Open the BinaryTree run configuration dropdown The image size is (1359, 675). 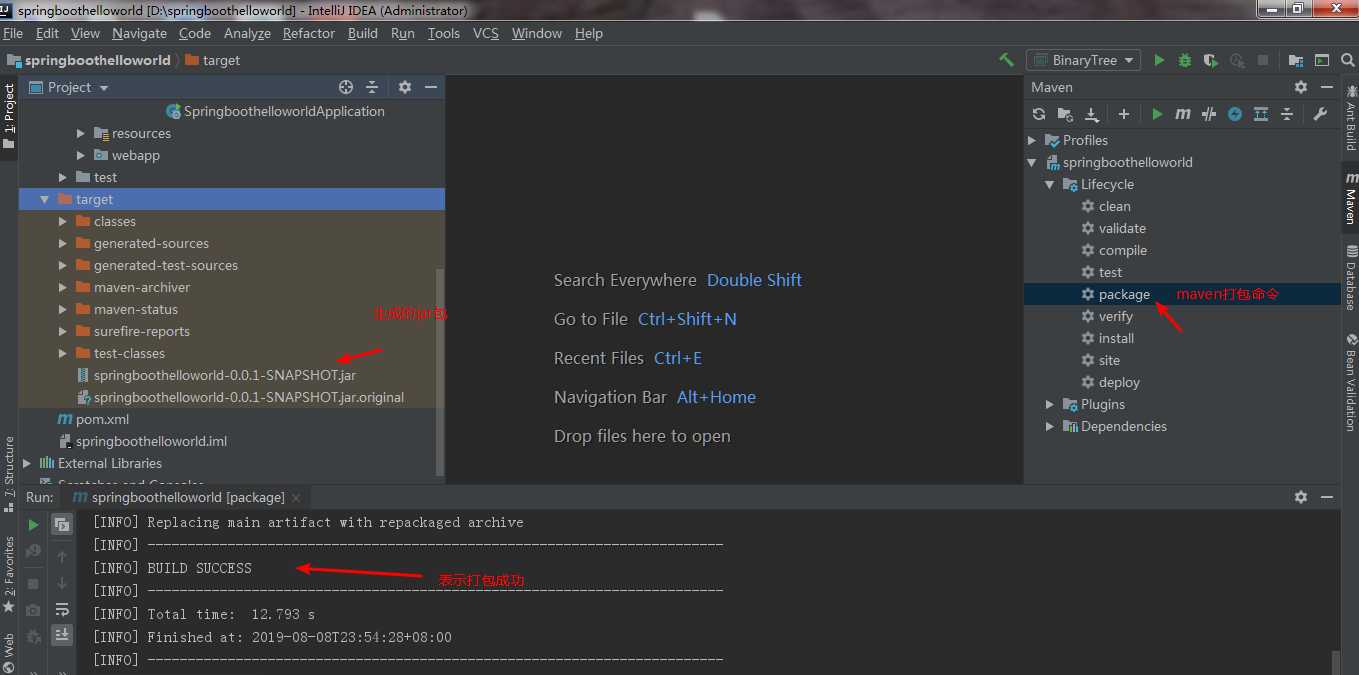tap(1083, 60)
